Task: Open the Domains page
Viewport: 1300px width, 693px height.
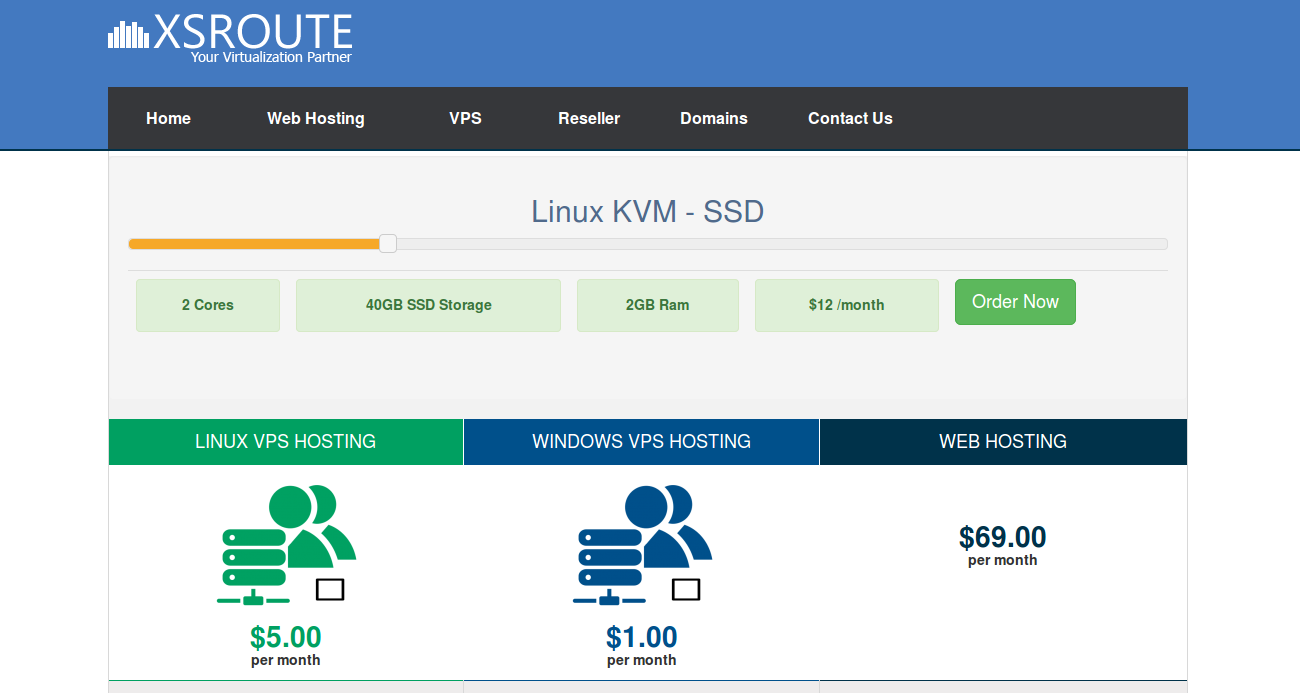Action: pyautogui.click(x=714, y=118)
